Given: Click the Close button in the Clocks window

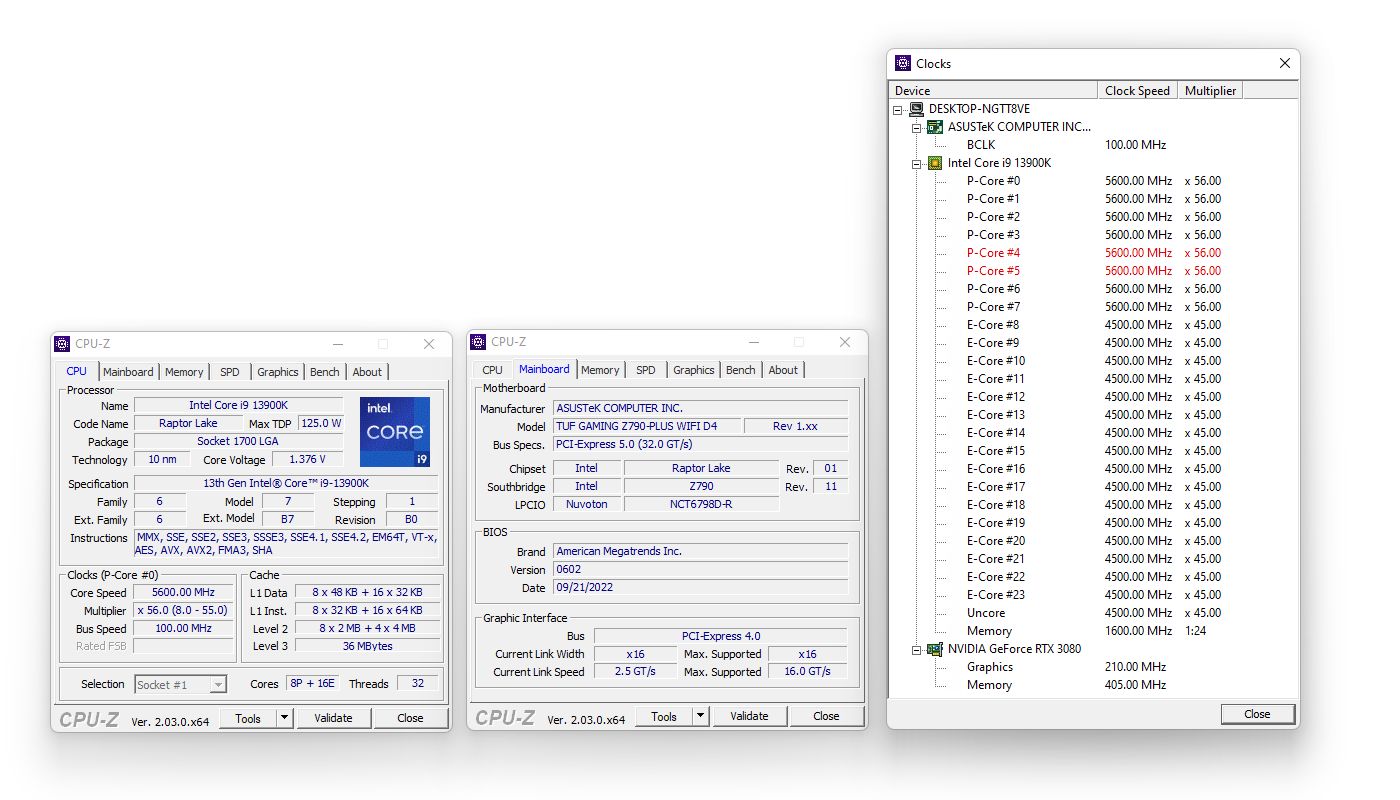Looking at the screenshot, I should click(x=1258, y=714).
